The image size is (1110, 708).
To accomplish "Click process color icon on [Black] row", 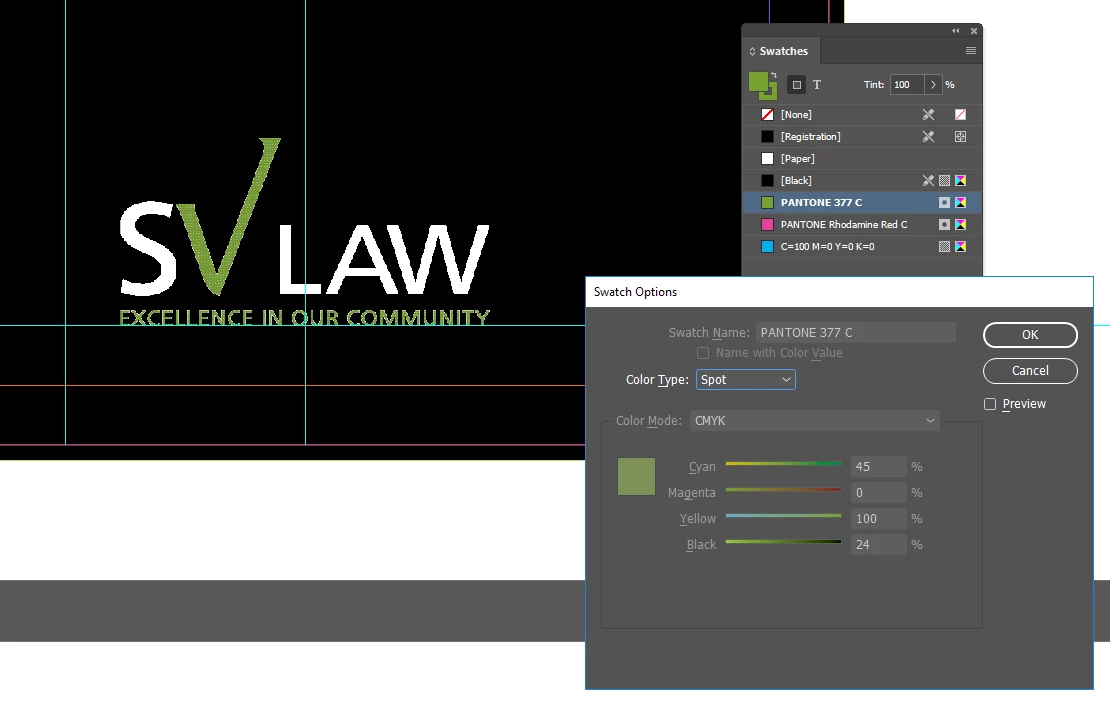I will [944, 181].
